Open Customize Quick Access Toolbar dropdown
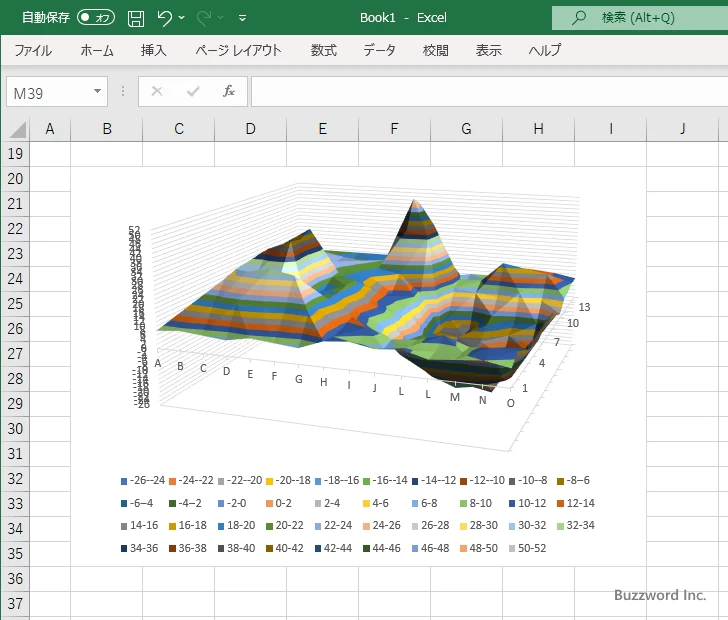This screenshot has width=728, height=620. 242,18
